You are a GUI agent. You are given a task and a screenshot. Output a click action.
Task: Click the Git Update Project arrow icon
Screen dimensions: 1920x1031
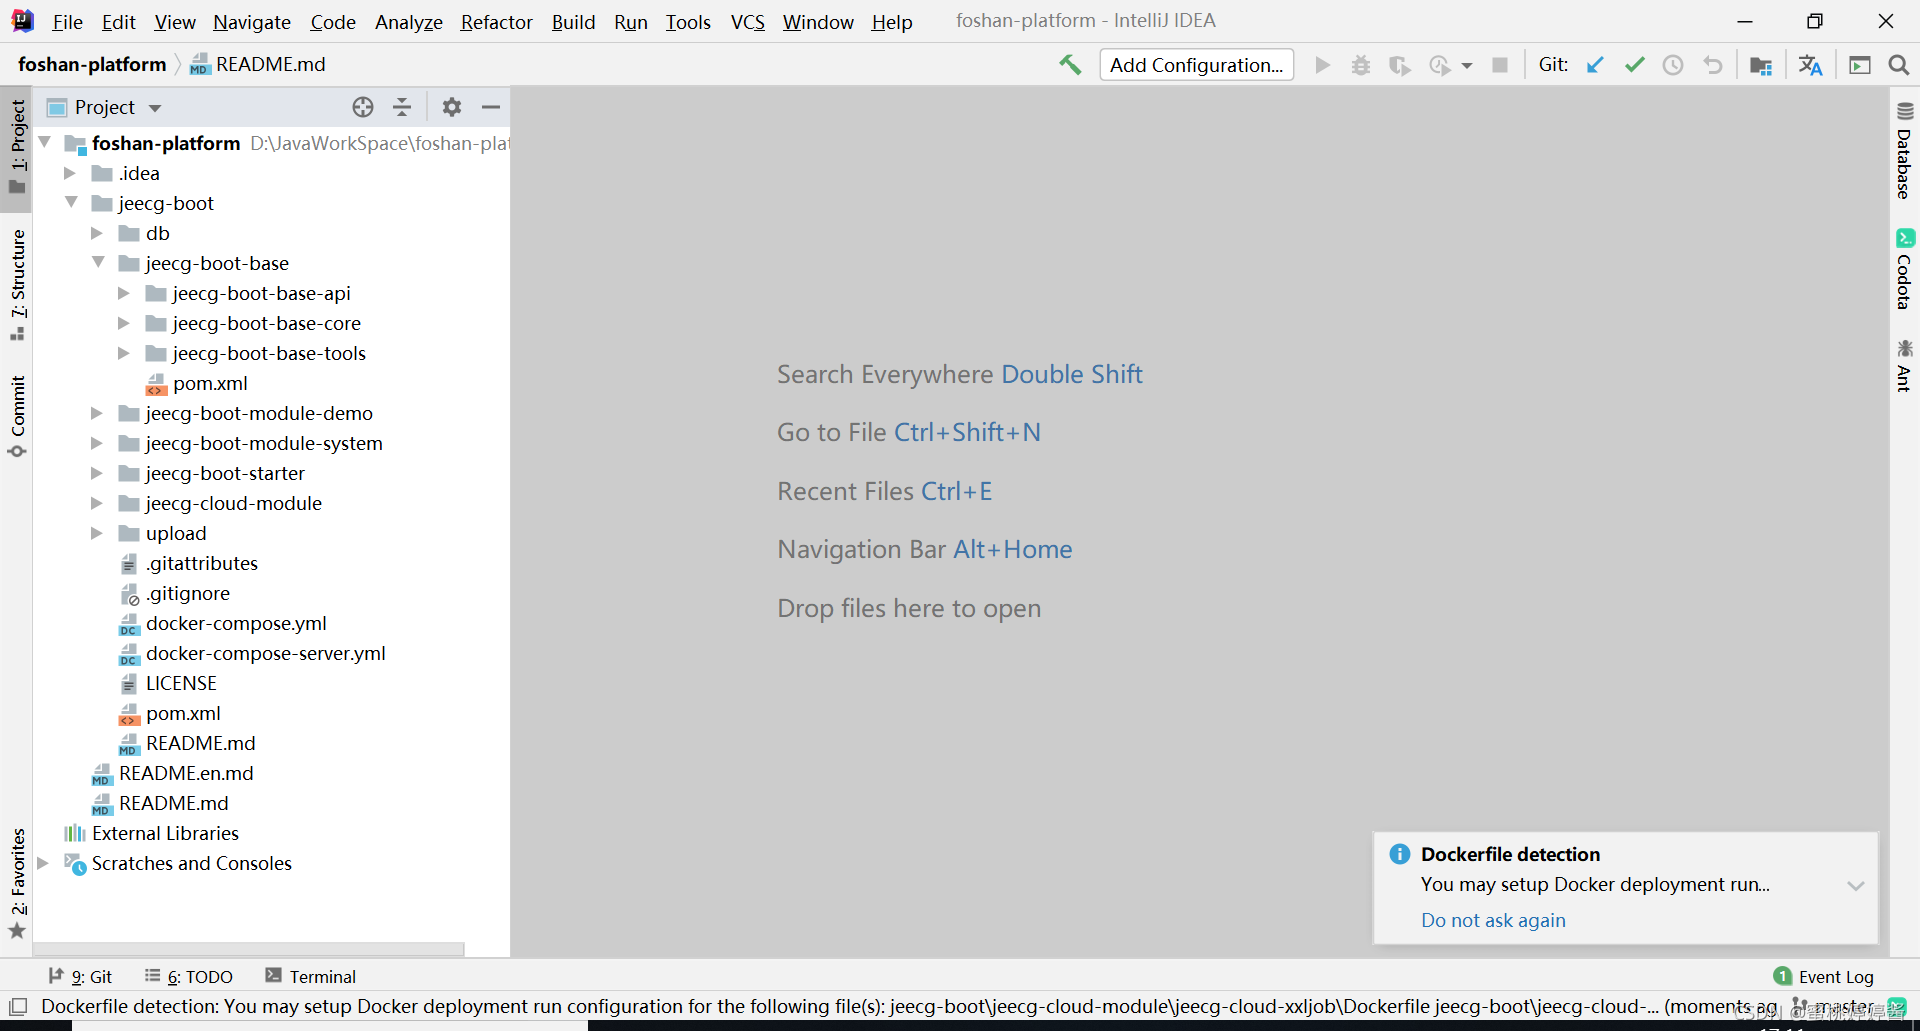[1595, 65]
